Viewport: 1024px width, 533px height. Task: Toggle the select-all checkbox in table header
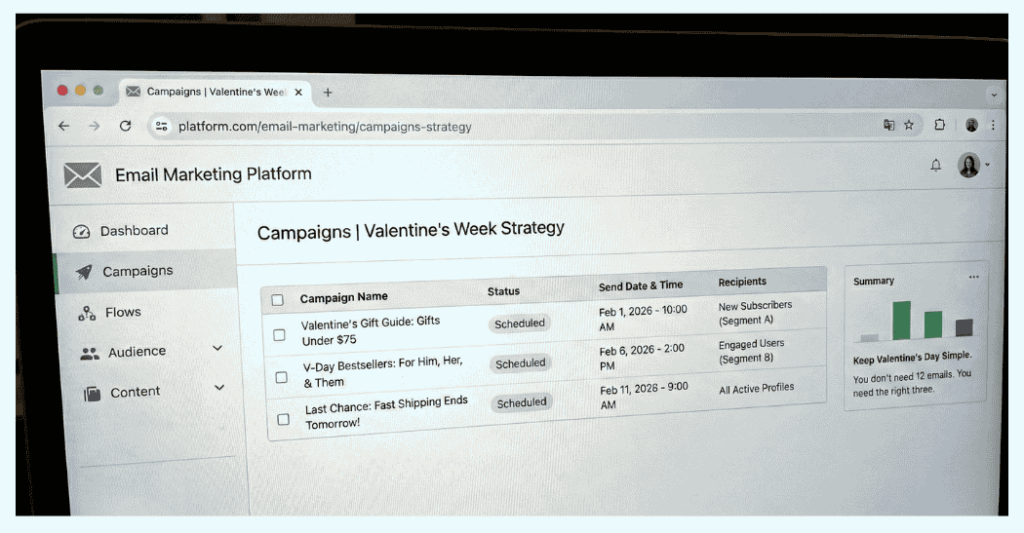click(x=278, y=300)
